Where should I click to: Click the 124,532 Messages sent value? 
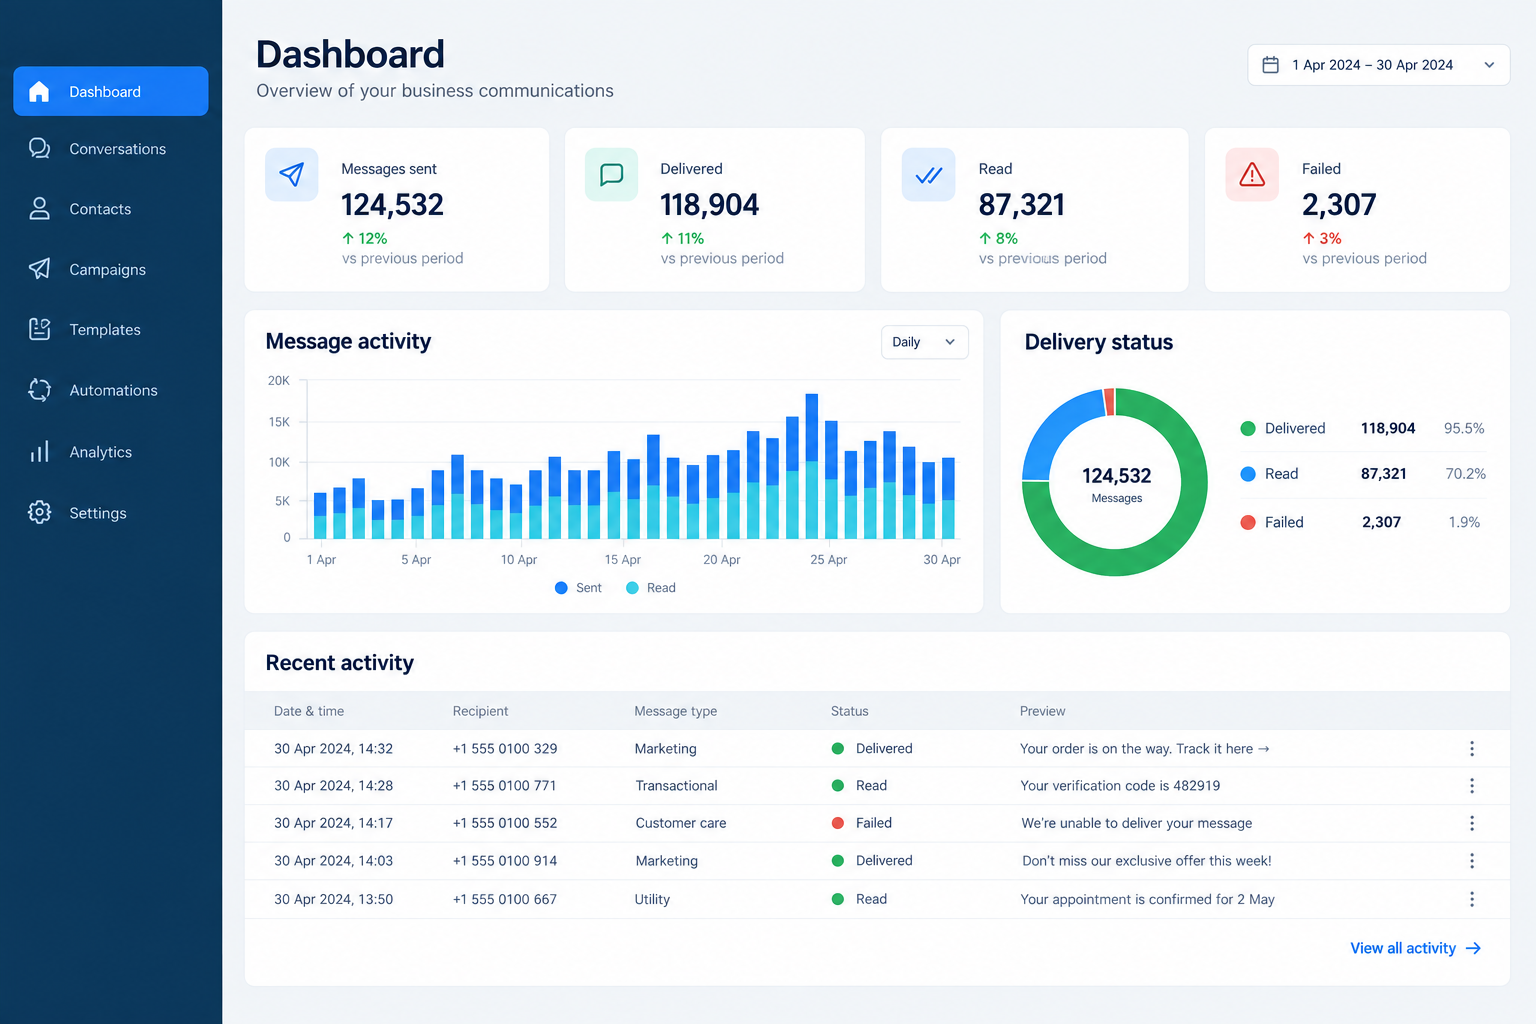[392, 205]
